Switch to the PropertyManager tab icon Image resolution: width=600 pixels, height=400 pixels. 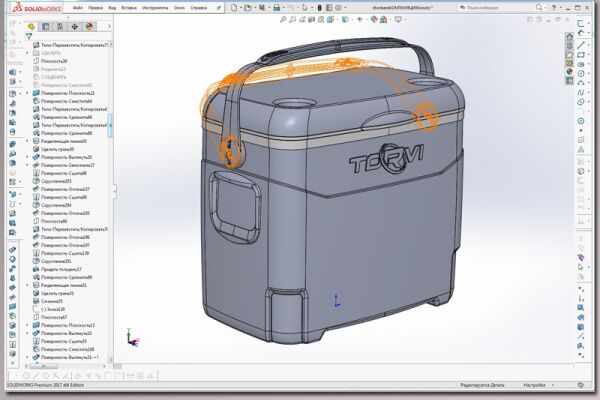pos(46,26)
